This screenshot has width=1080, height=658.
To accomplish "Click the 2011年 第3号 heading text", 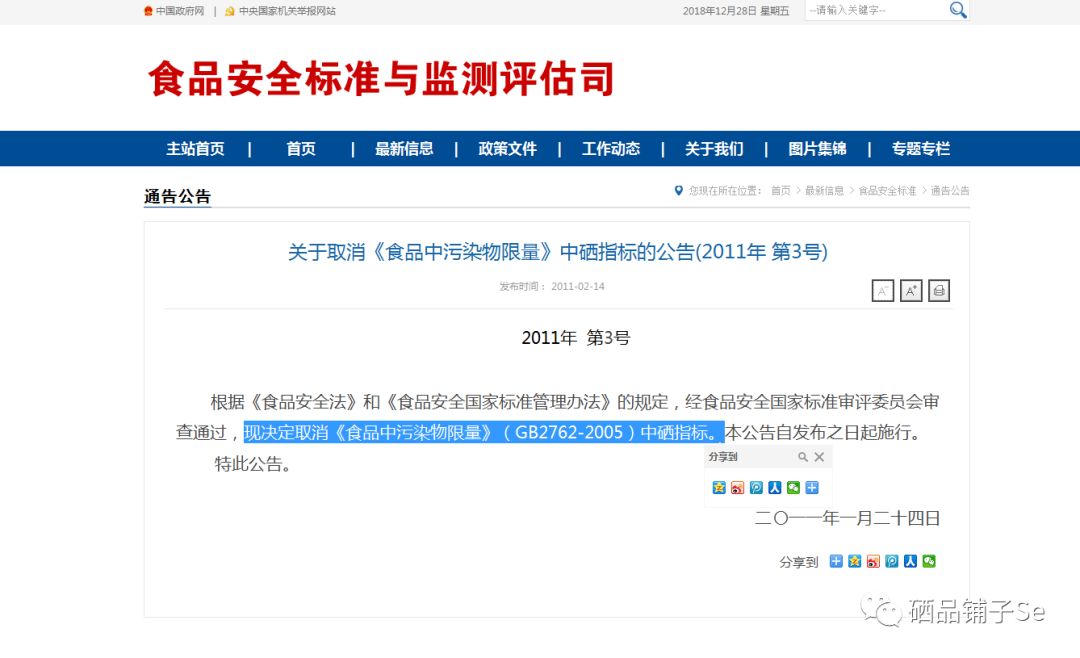I will 576,338.
